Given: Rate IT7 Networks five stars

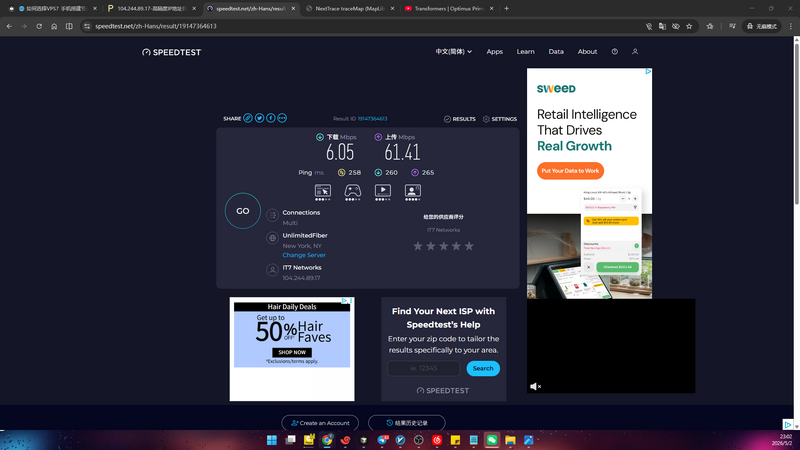Looking at the screenshot, I should pos(469,246).
